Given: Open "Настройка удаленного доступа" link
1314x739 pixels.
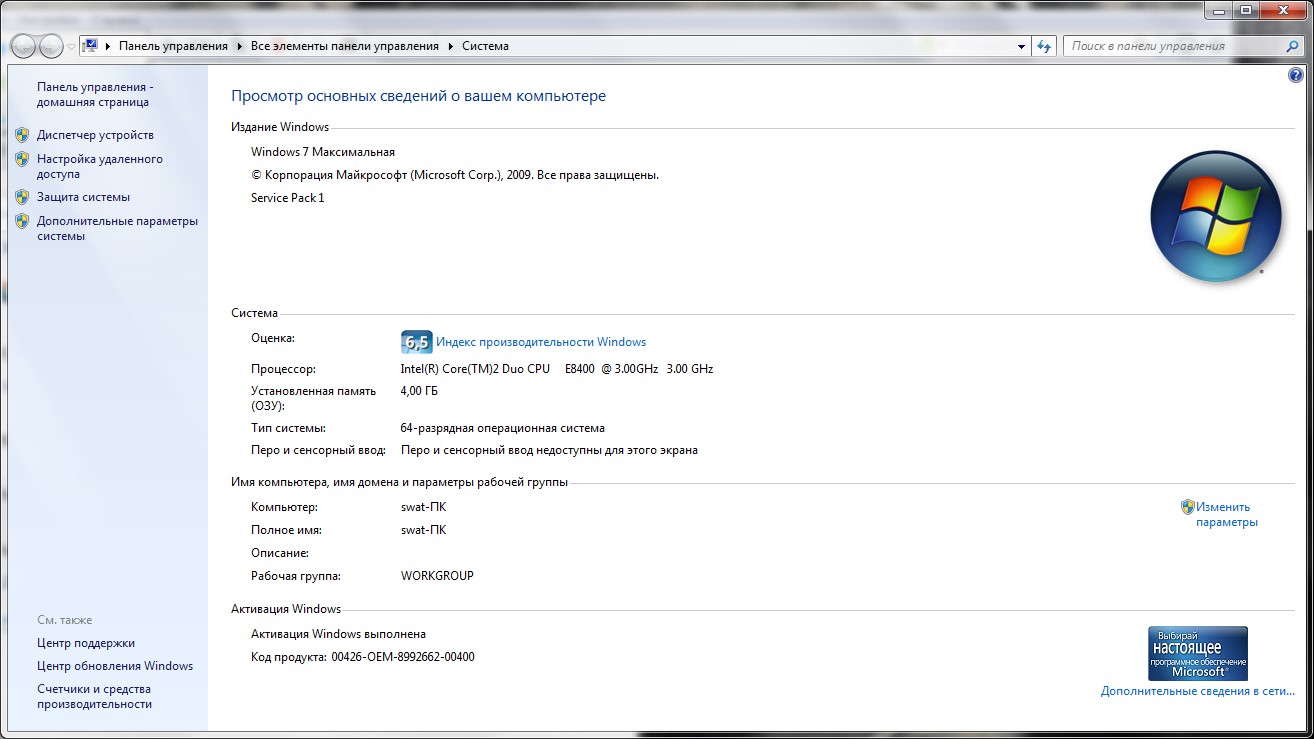Looking at the screenshot, I should coord(100,166).
